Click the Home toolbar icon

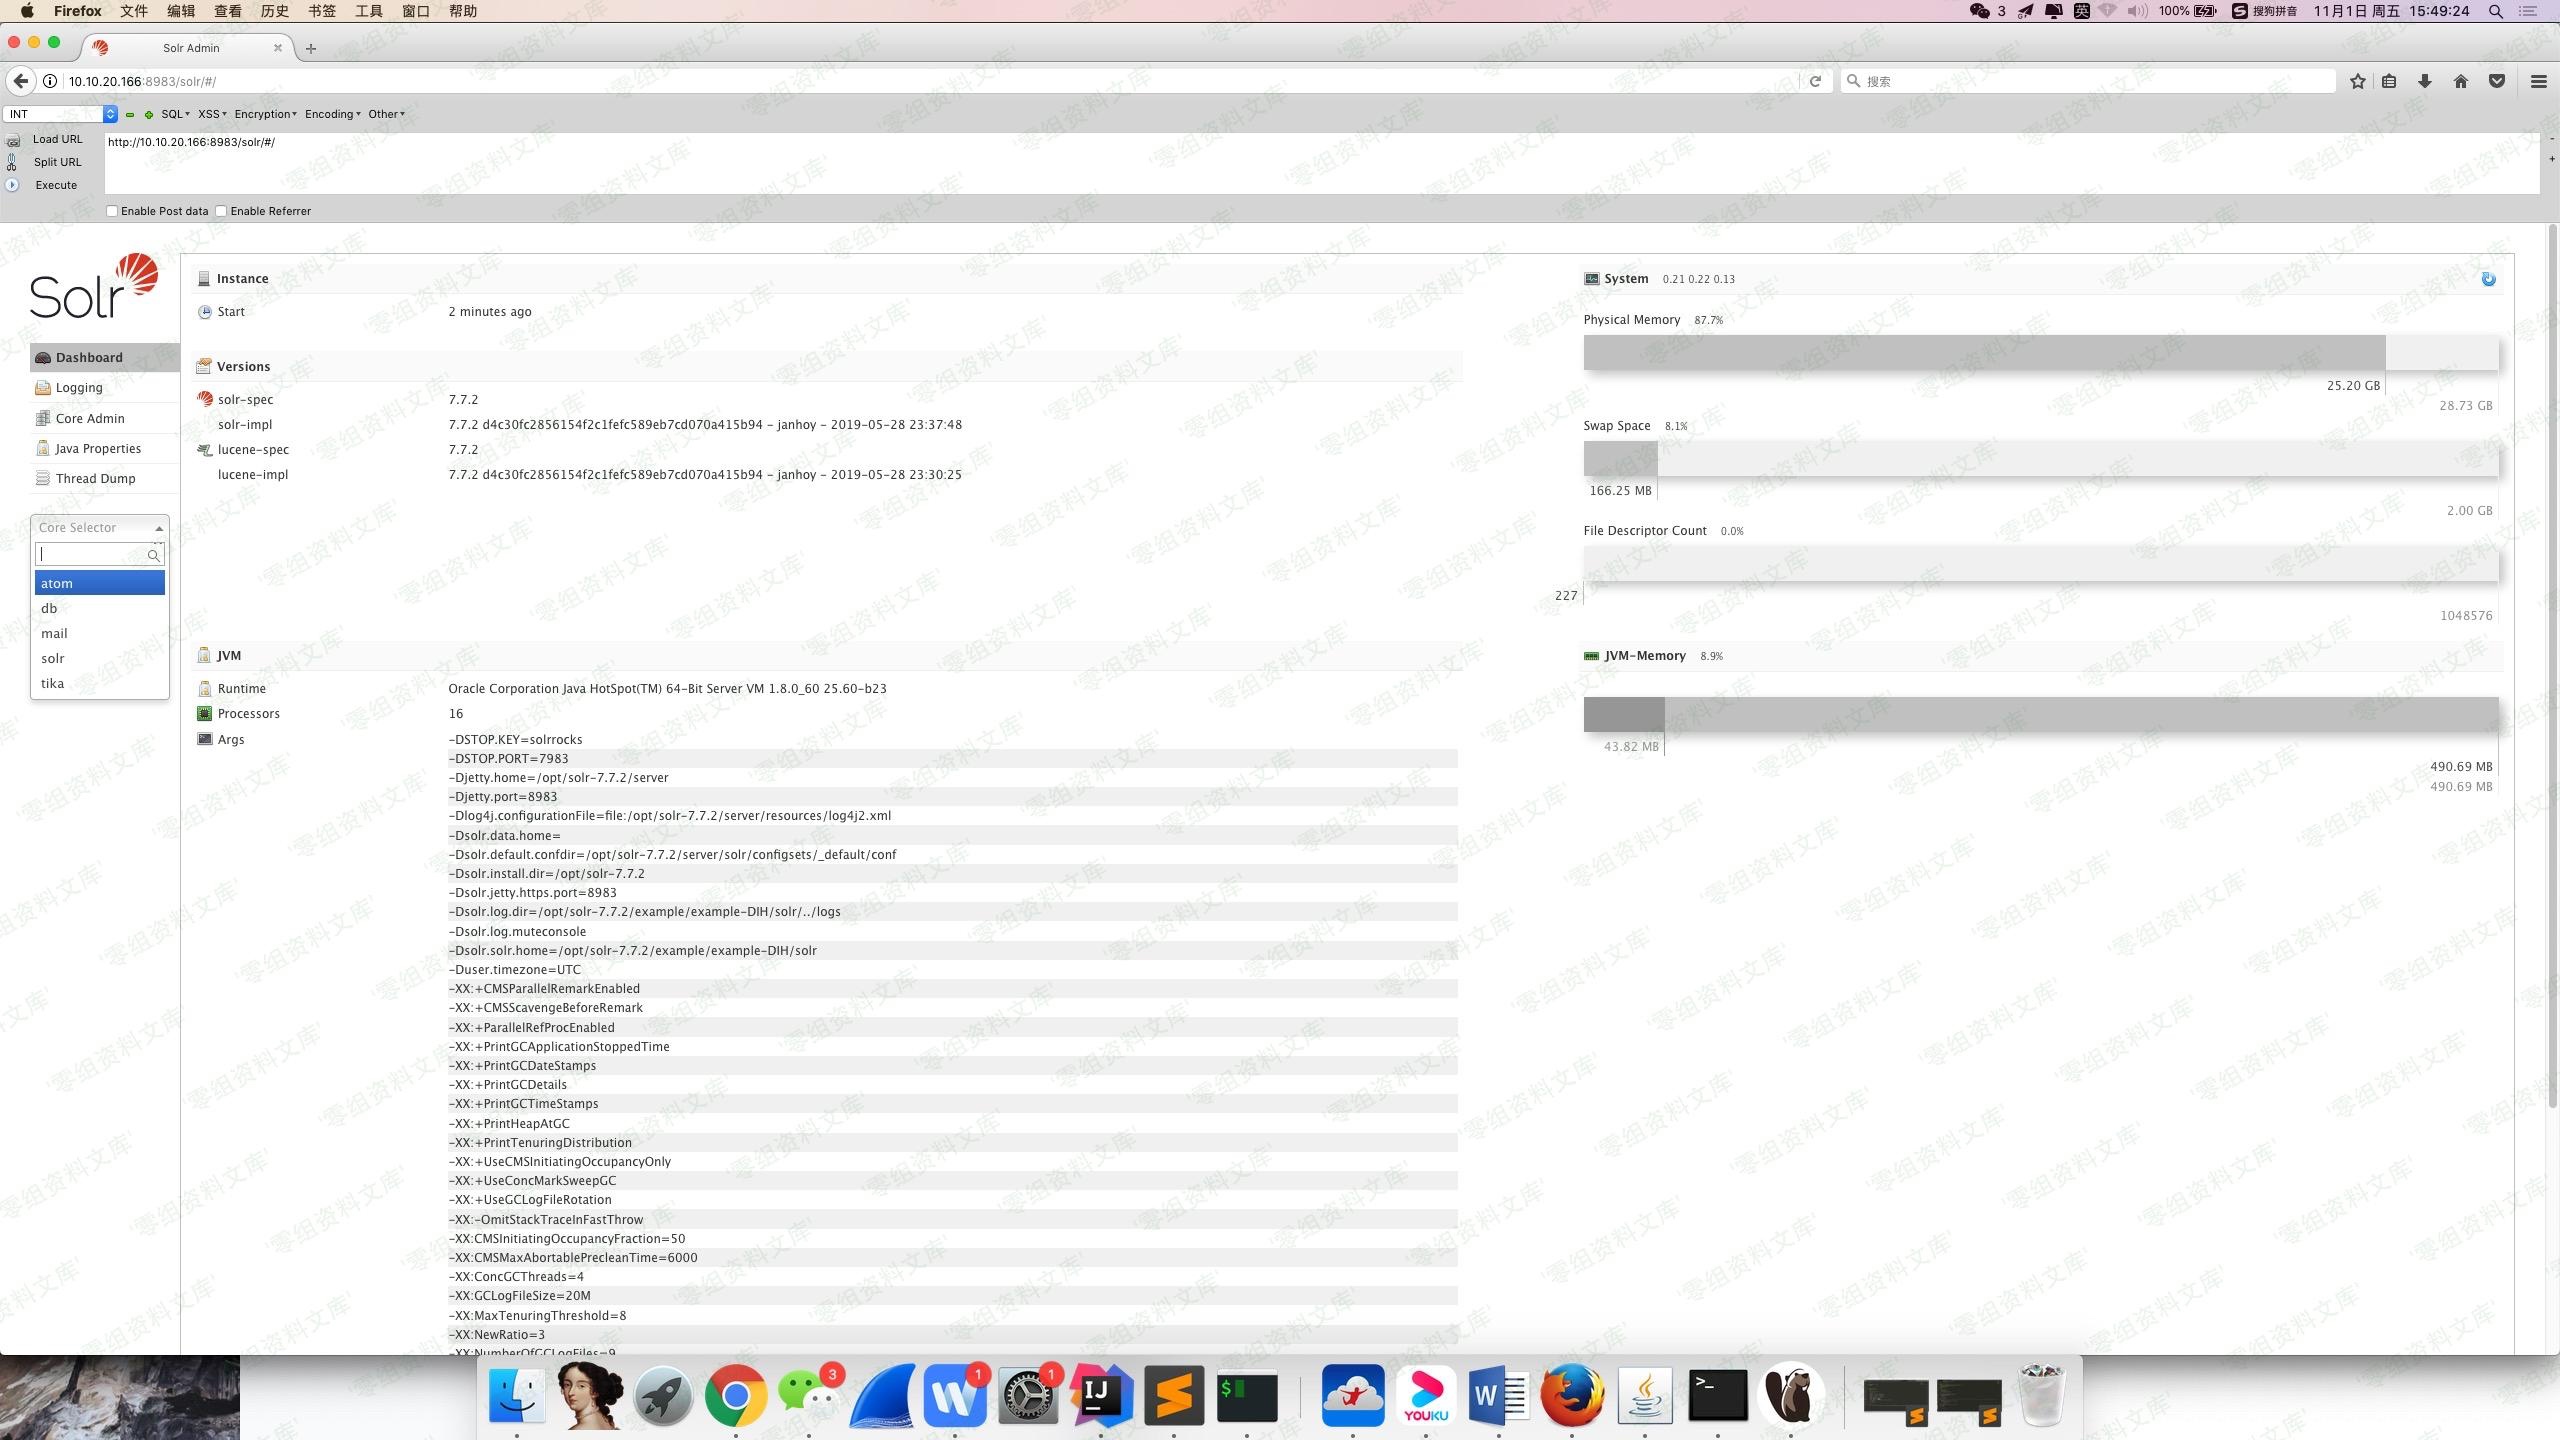[x=2460, y=81]
